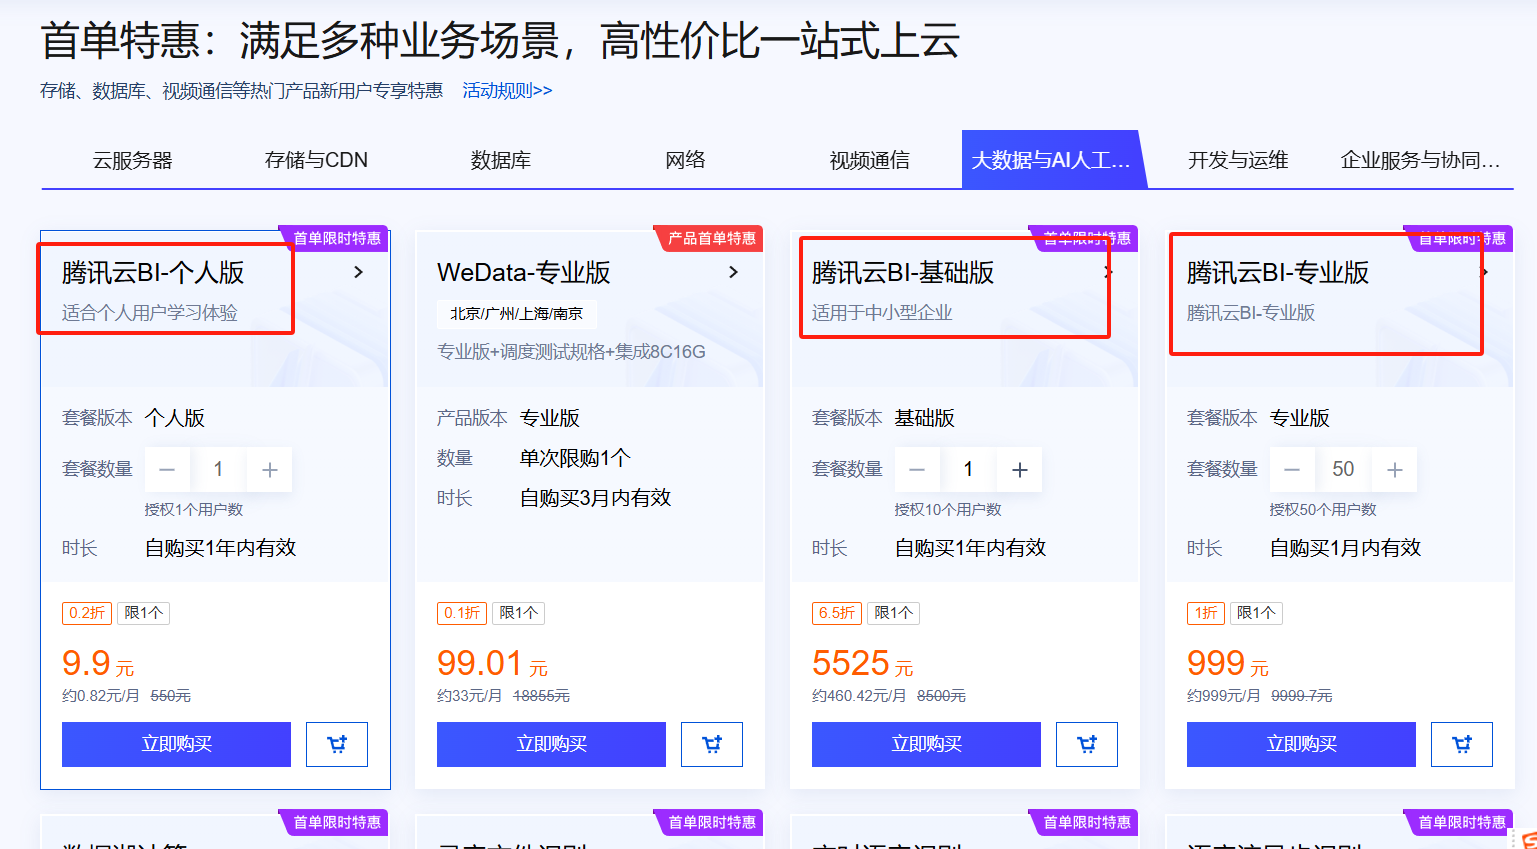
Task: Click the 1折 discount tag
Action: point(1206,613)
